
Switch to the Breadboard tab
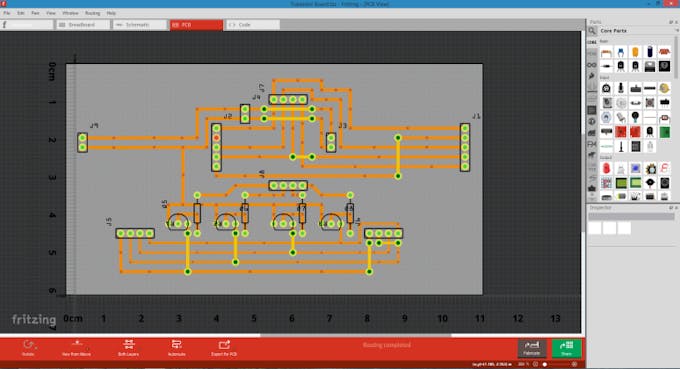pos(82,25)
